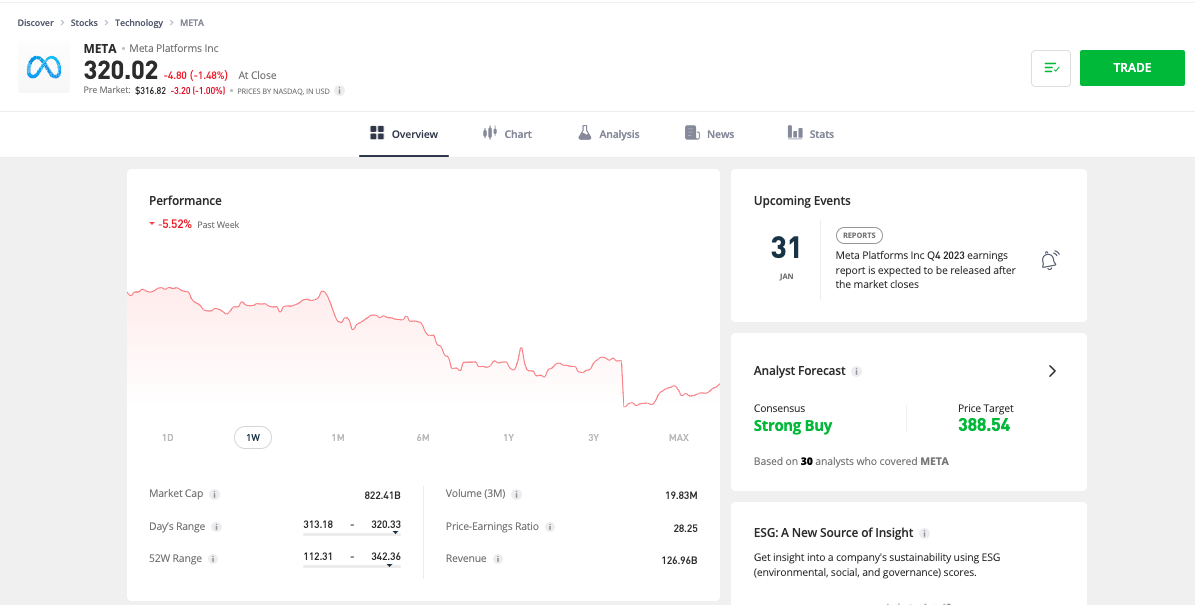This screenshot has height=605, width=1195.
Task: Click the info icon beside Analyst Forecast
Action: pos(858,371)
